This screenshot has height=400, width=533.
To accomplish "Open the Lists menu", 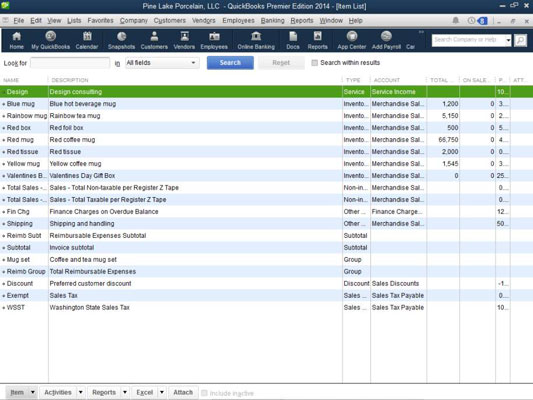I will [74, 20].
